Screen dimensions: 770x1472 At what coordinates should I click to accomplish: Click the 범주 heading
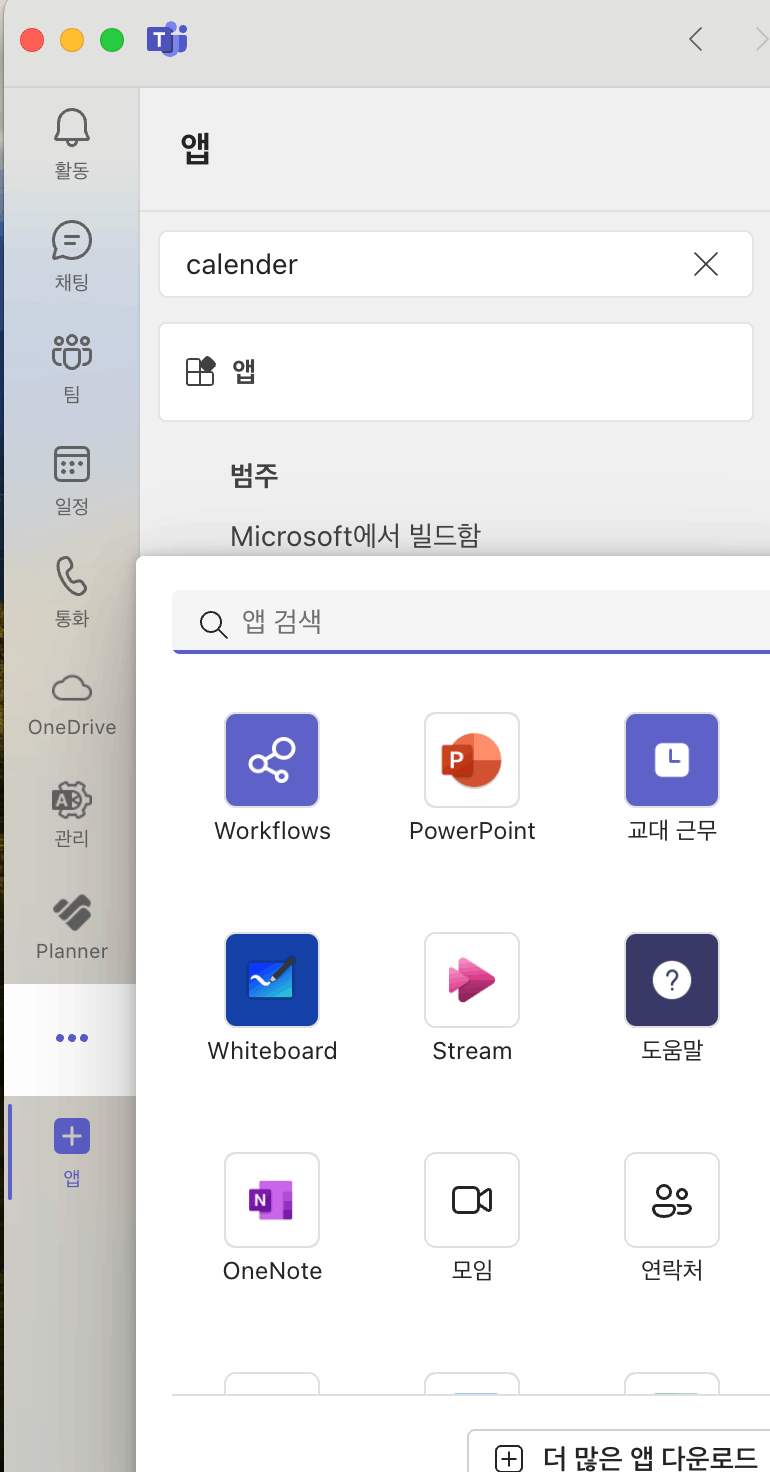coord(254,476)
